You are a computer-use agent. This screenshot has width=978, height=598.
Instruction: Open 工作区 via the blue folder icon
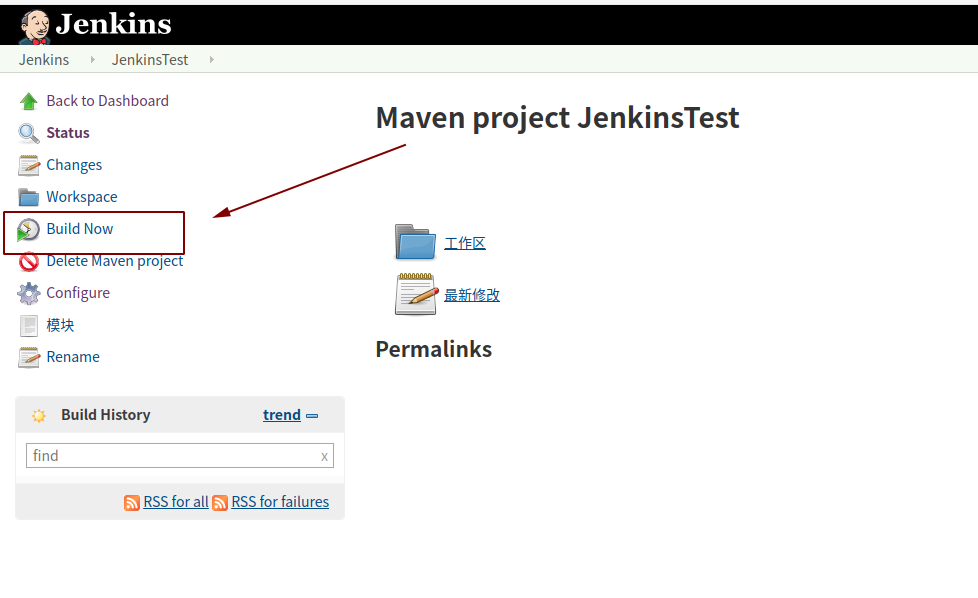(x=415, y=242)
